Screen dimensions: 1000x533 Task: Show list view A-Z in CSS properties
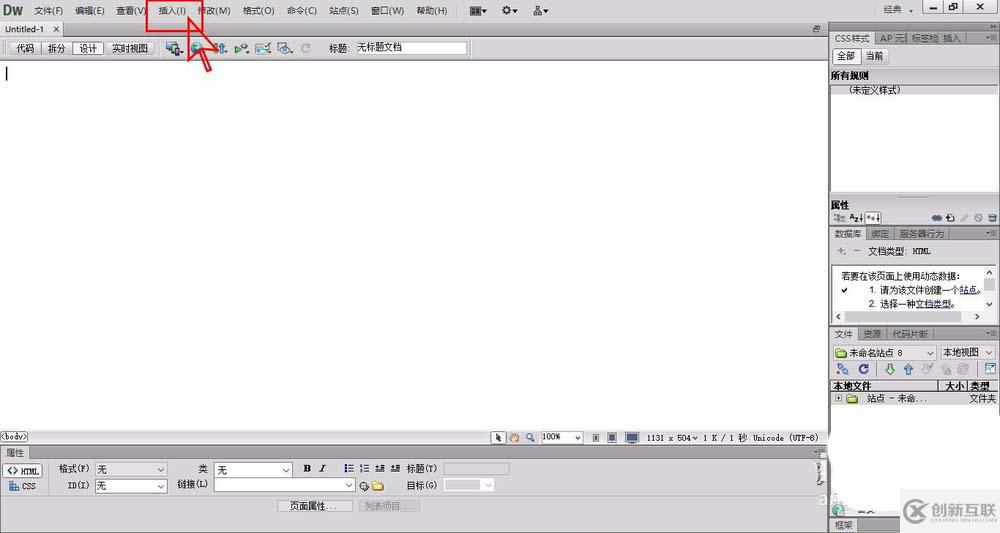(x=855, y=218)
